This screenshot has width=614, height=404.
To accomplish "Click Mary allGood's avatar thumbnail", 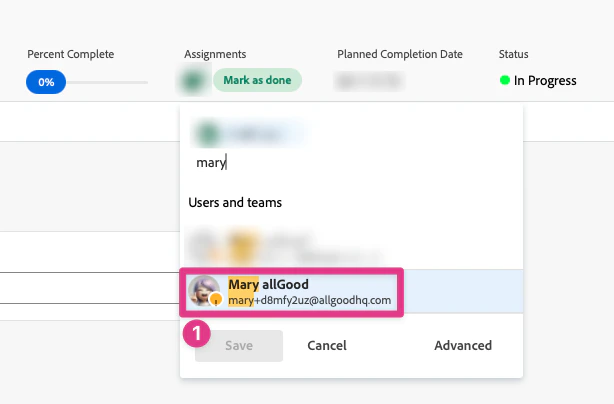I will point(204,291).
